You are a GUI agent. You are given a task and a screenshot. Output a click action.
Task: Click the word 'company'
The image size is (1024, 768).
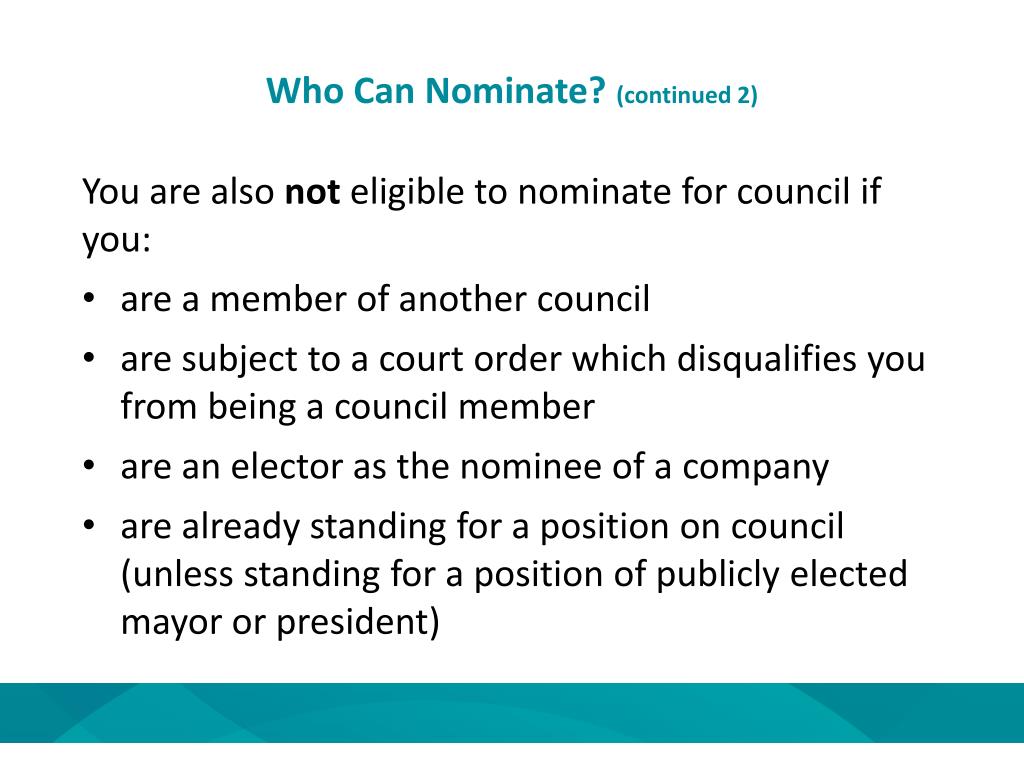756,469
